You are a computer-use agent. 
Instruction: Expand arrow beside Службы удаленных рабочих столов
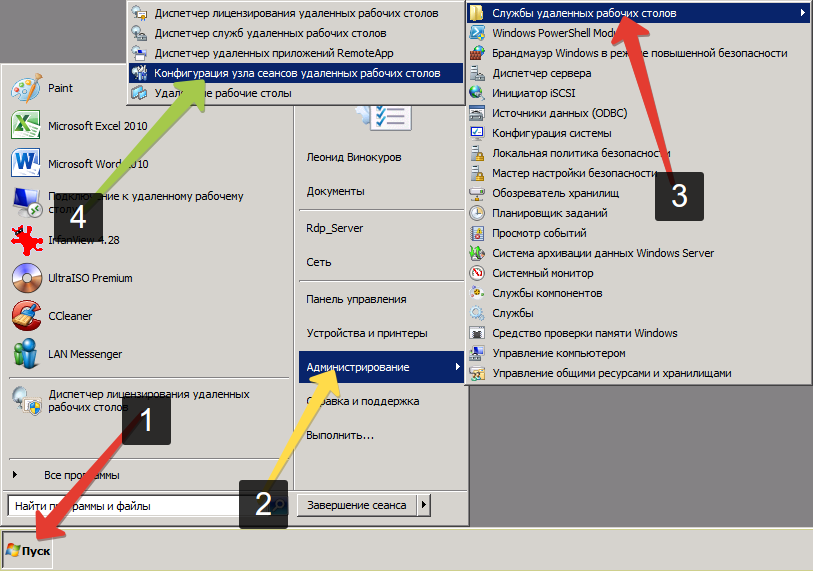pos(803,13)
